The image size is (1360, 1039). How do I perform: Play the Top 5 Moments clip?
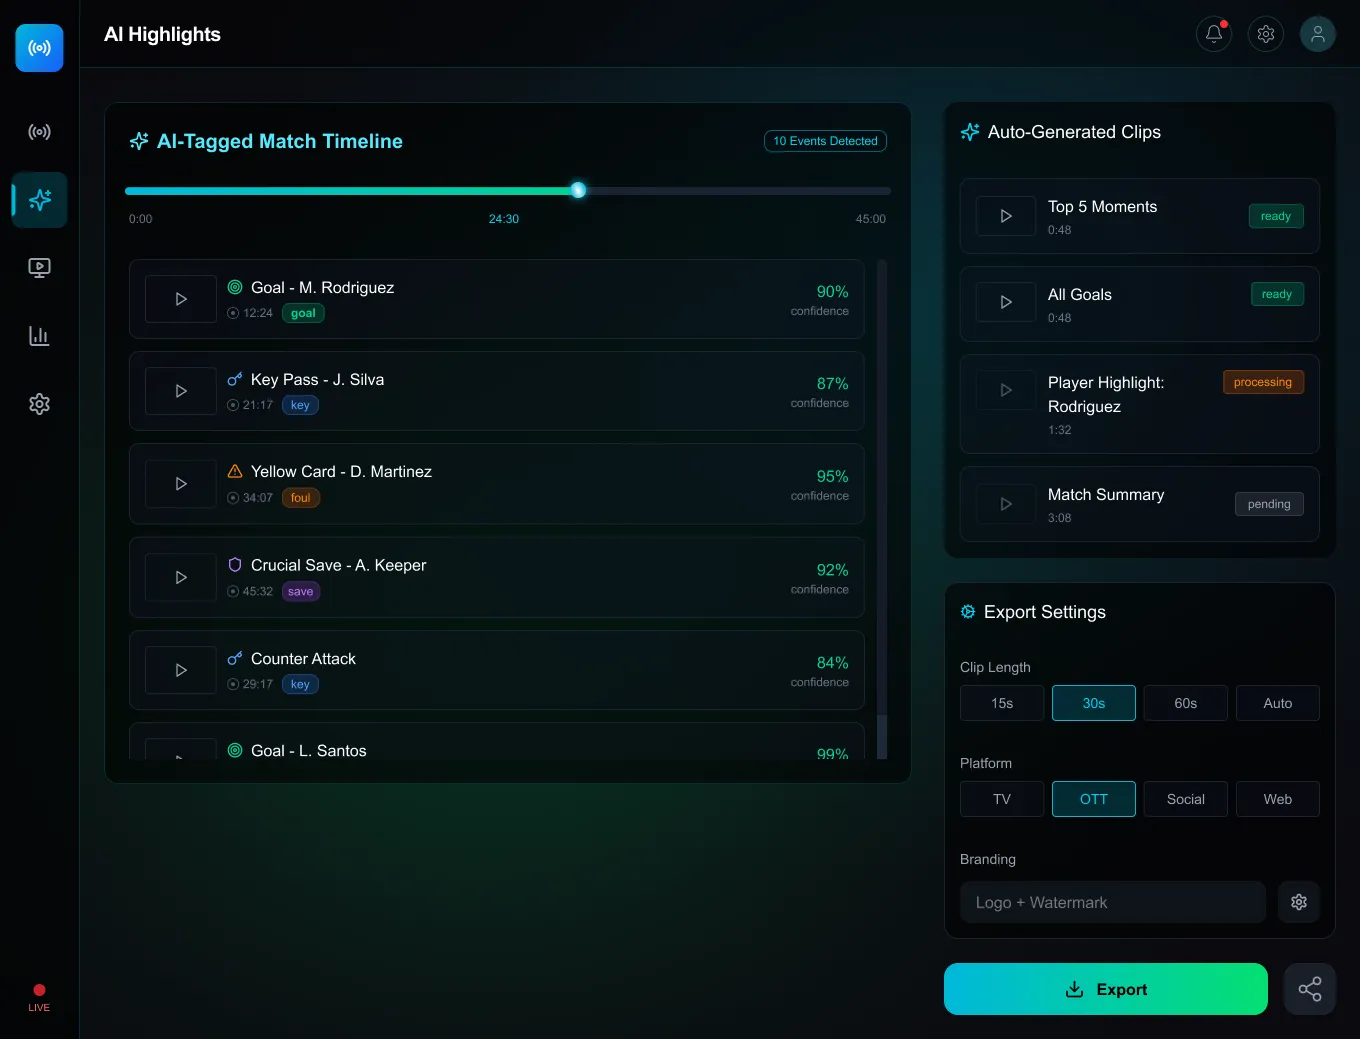(x=1005, y=216)
